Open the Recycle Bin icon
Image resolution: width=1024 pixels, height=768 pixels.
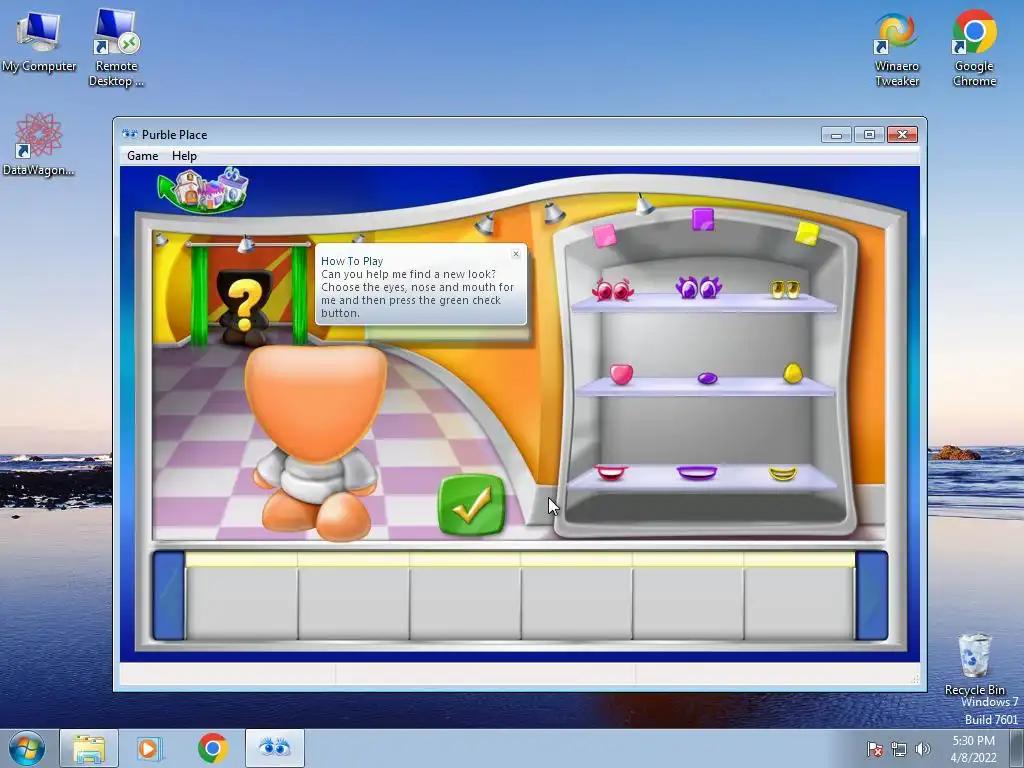pyautogui.click(x=974, y=664)
